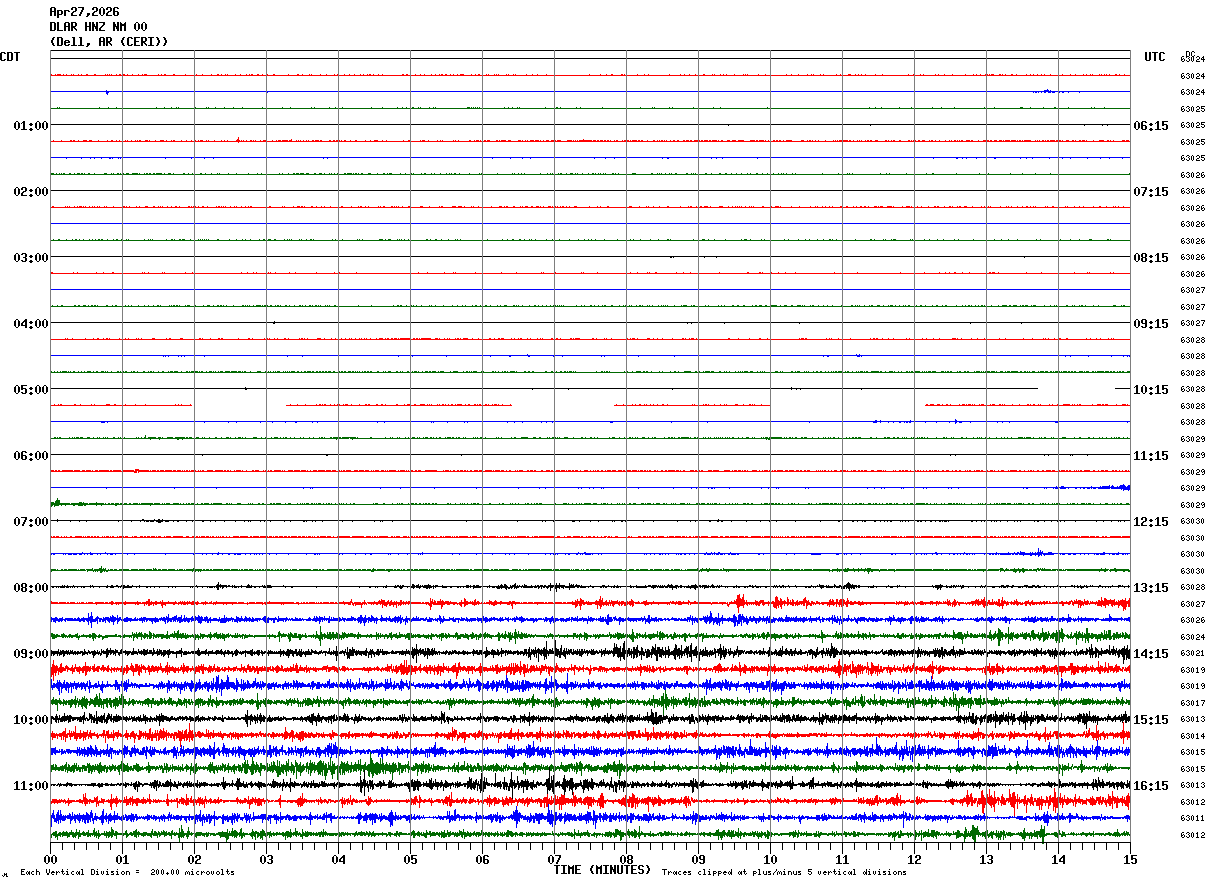Click minute tick label 00 on time axis
This screenshot has height=886, width=1210.
(x=50, y=859)
